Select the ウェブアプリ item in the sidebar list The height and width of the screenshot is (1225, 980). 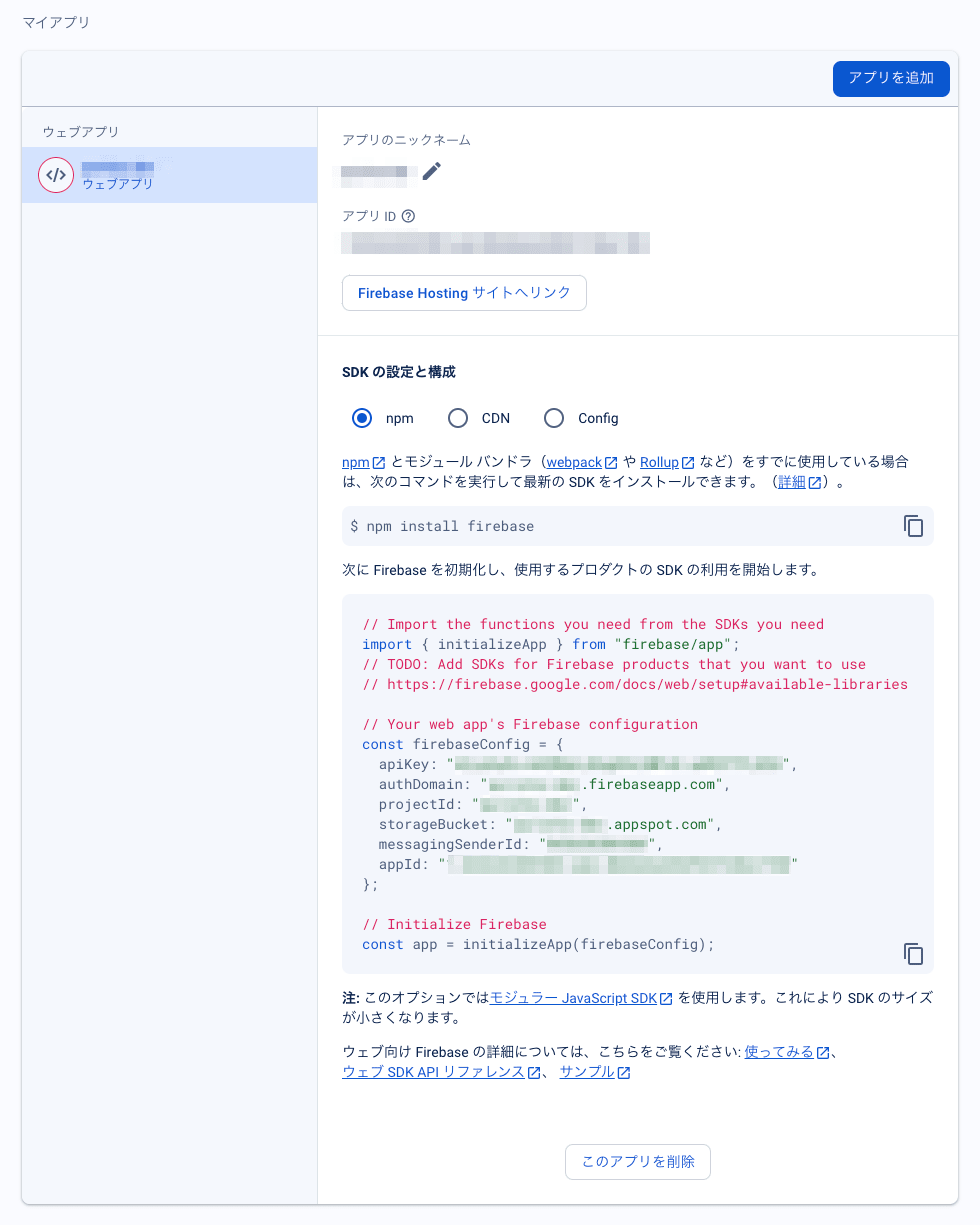tap(169, 175)
